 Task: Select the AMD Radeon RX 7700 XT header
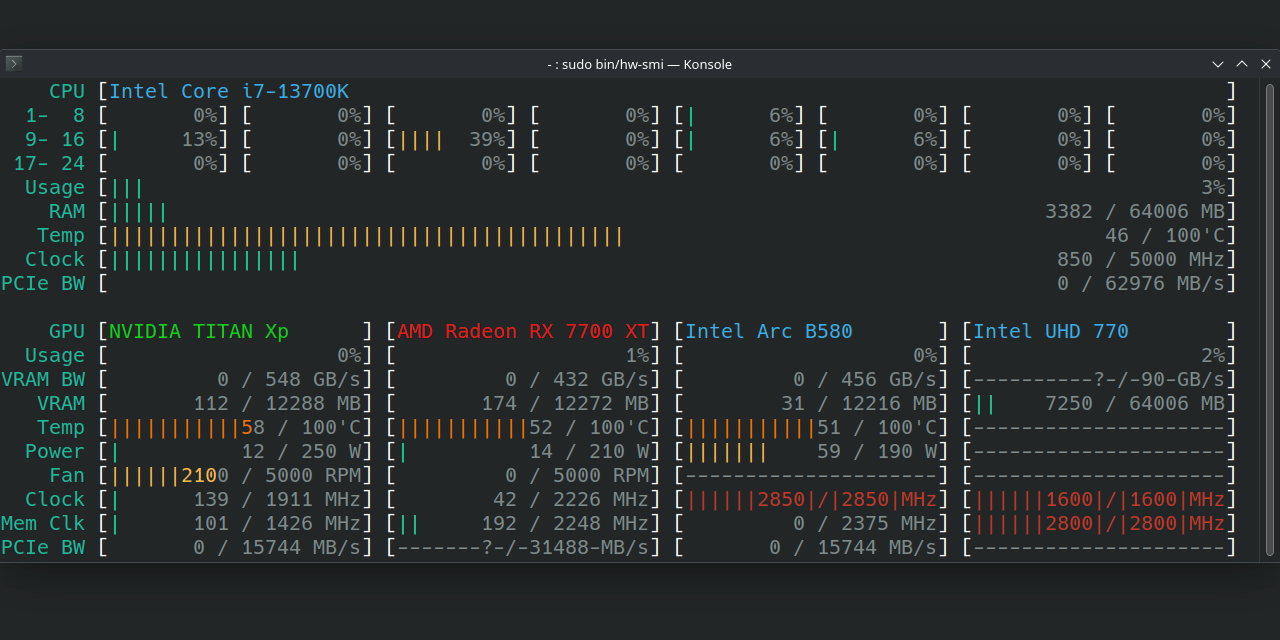click(523, 331)
